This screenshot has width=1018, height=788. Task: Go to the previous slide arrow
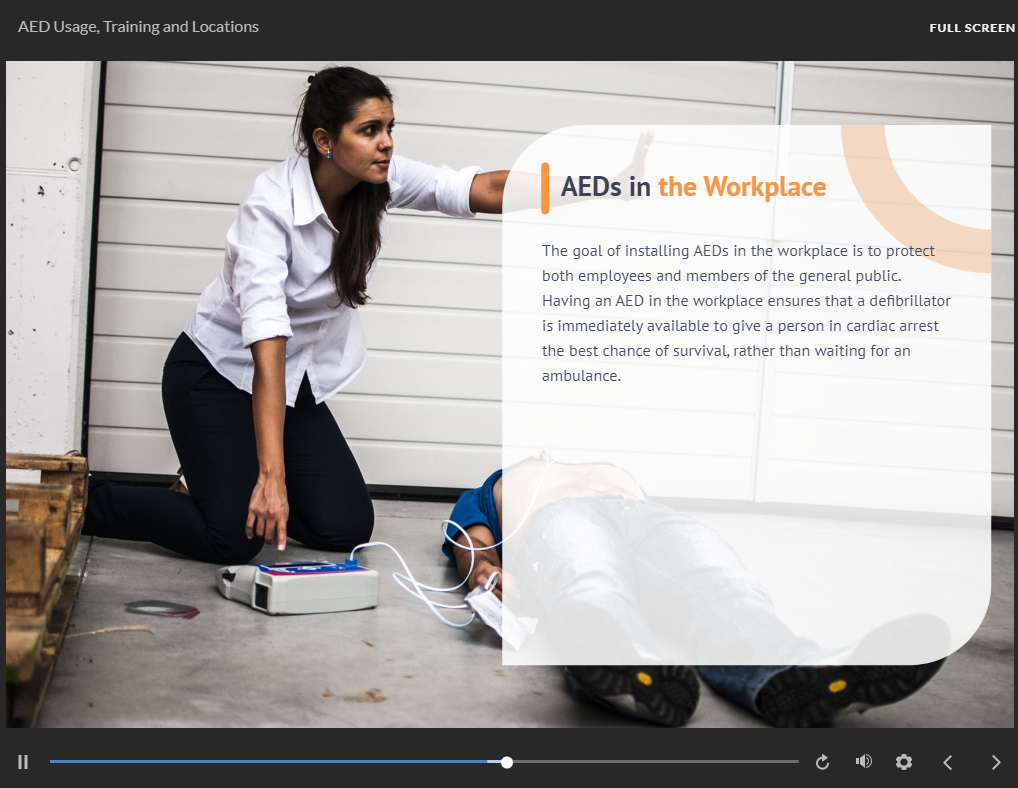pos(948,762)
